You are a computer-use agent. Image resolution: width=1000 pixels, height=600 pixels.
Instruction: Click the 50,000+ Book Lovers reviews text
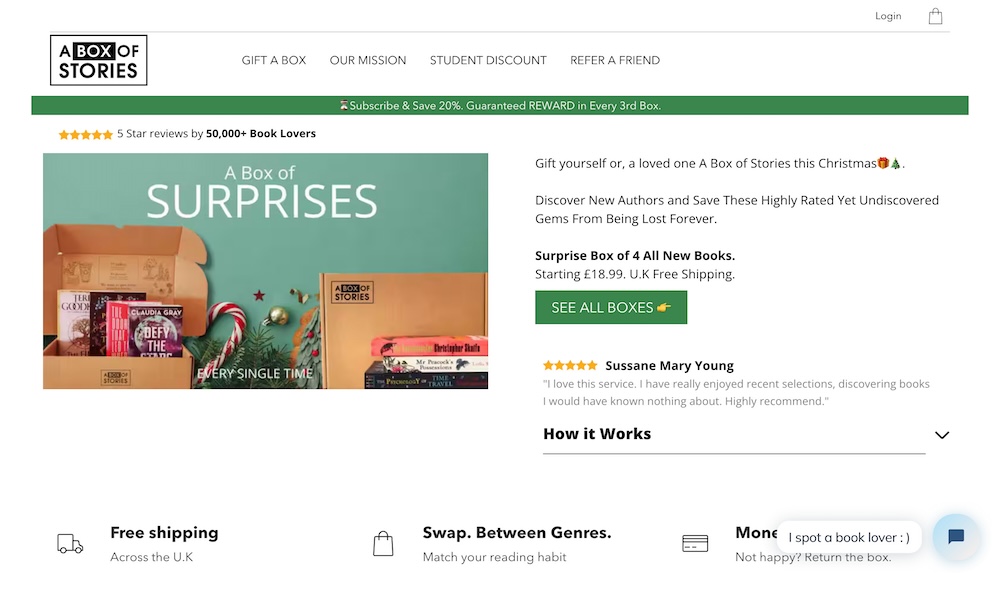coord(260,134)
